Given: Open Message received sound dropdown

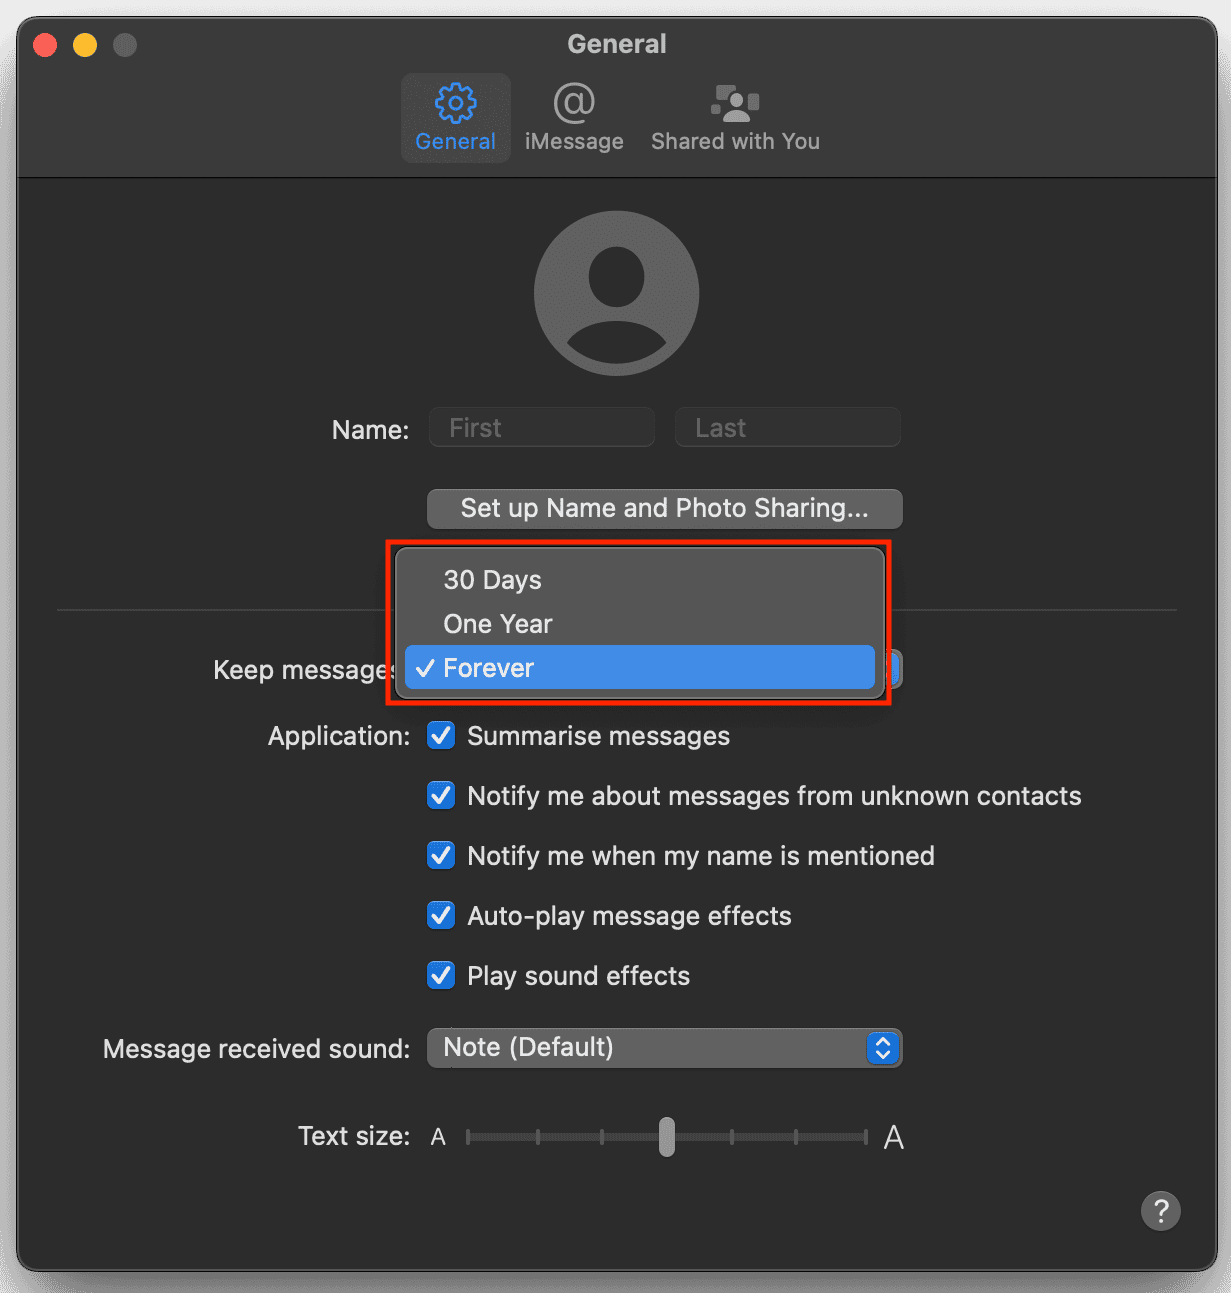Looking at the screenshot, I should click(x=664, y=1048).
